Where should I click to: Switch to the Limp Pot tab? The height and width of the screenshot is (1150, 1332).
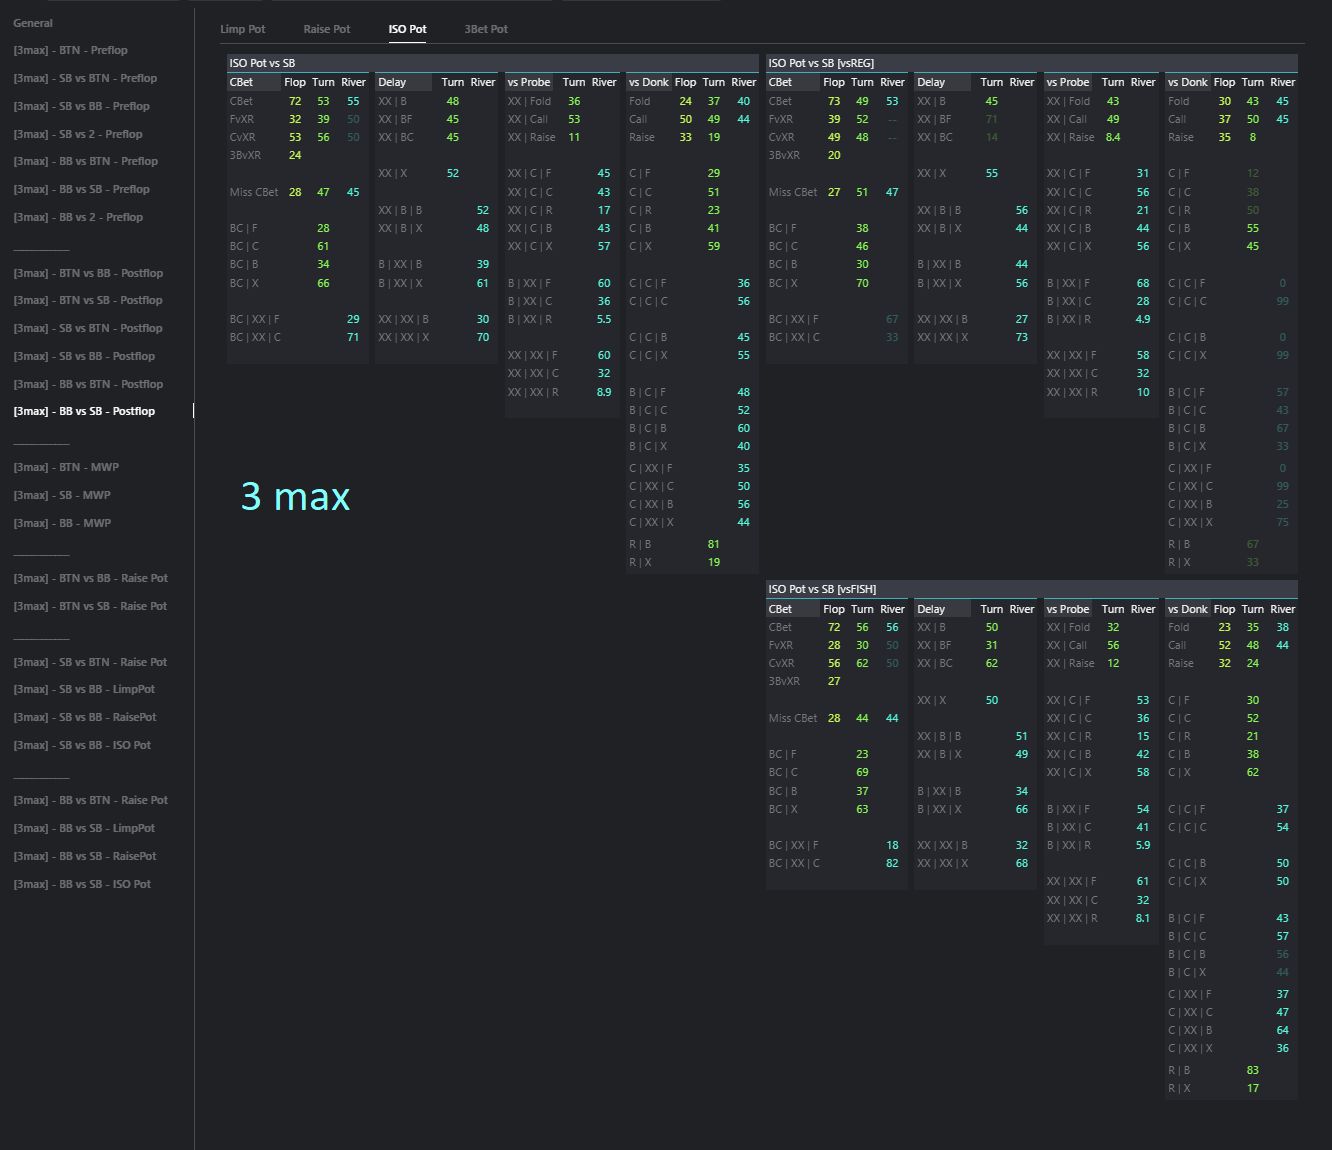pos(242,29)
